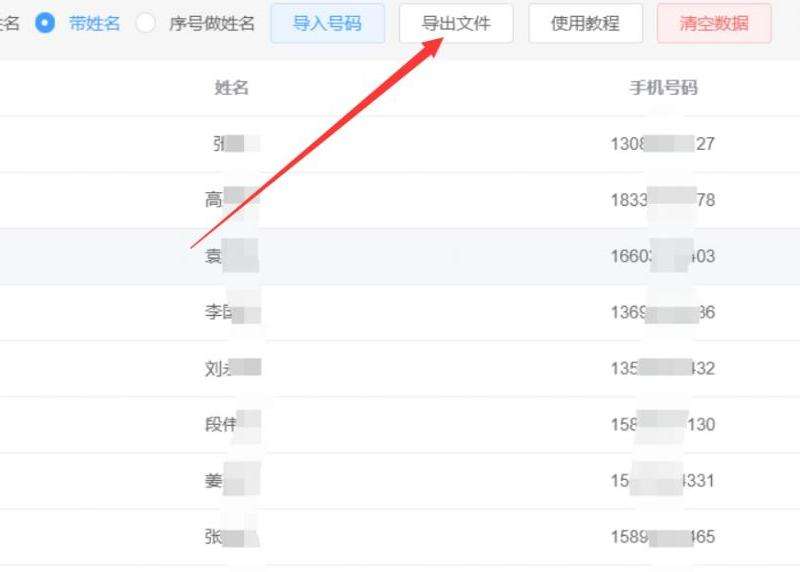Click the 姓名 column header

point(231,88)
